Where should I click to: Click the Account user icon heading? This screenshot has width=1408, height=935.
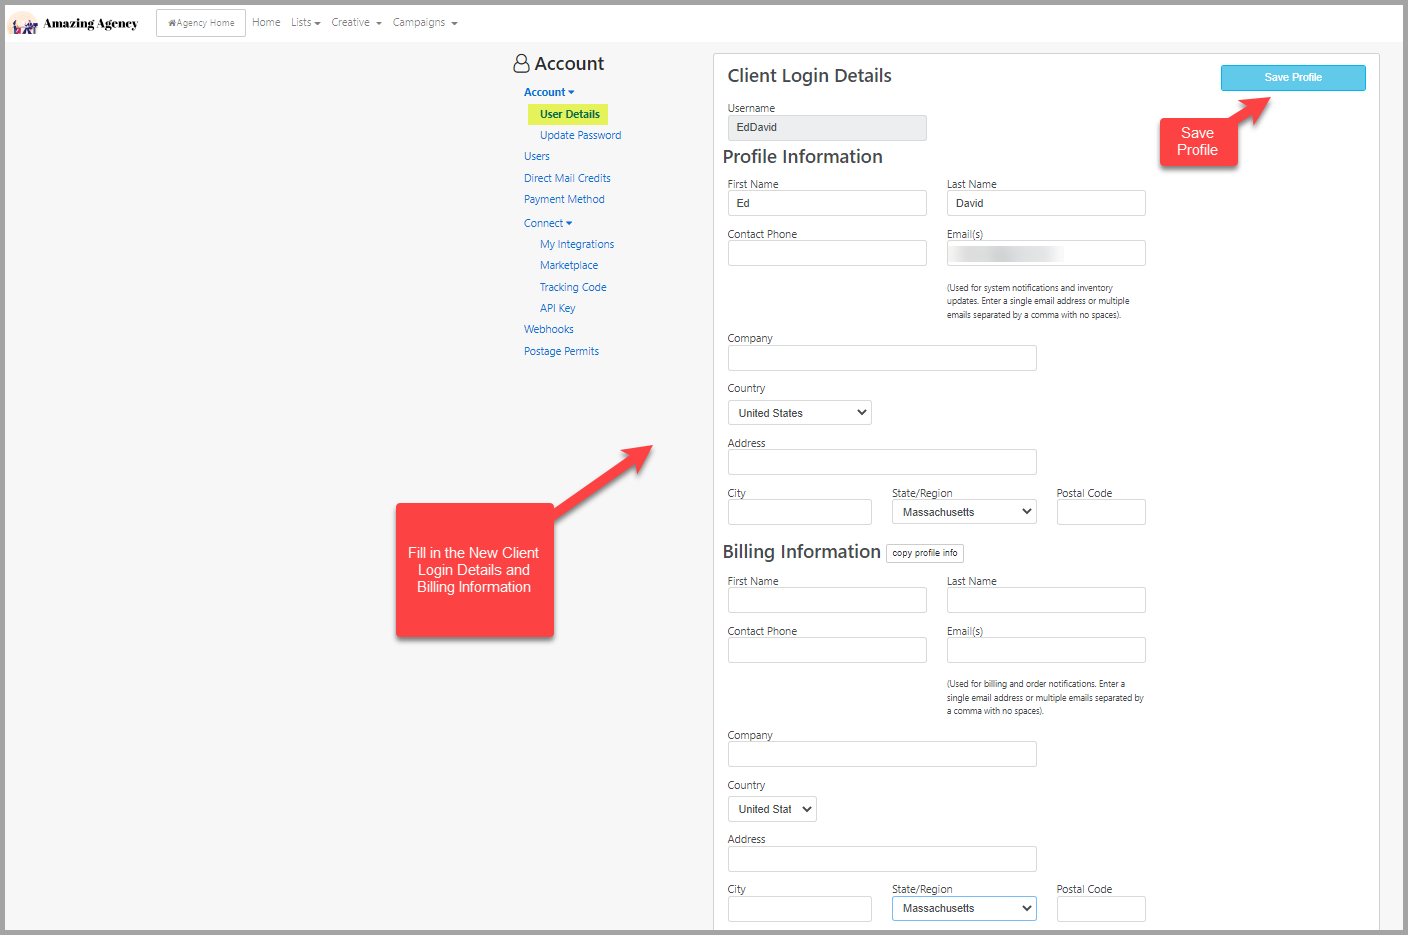pyautogui.click(x=558, y=64)
